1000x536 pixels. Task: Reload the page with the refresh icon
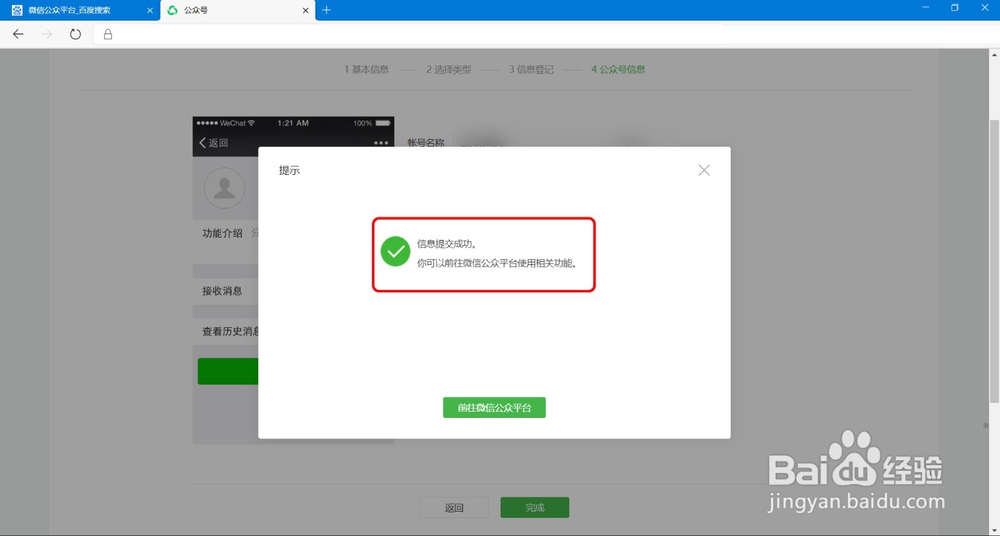(x=75, y=34)
